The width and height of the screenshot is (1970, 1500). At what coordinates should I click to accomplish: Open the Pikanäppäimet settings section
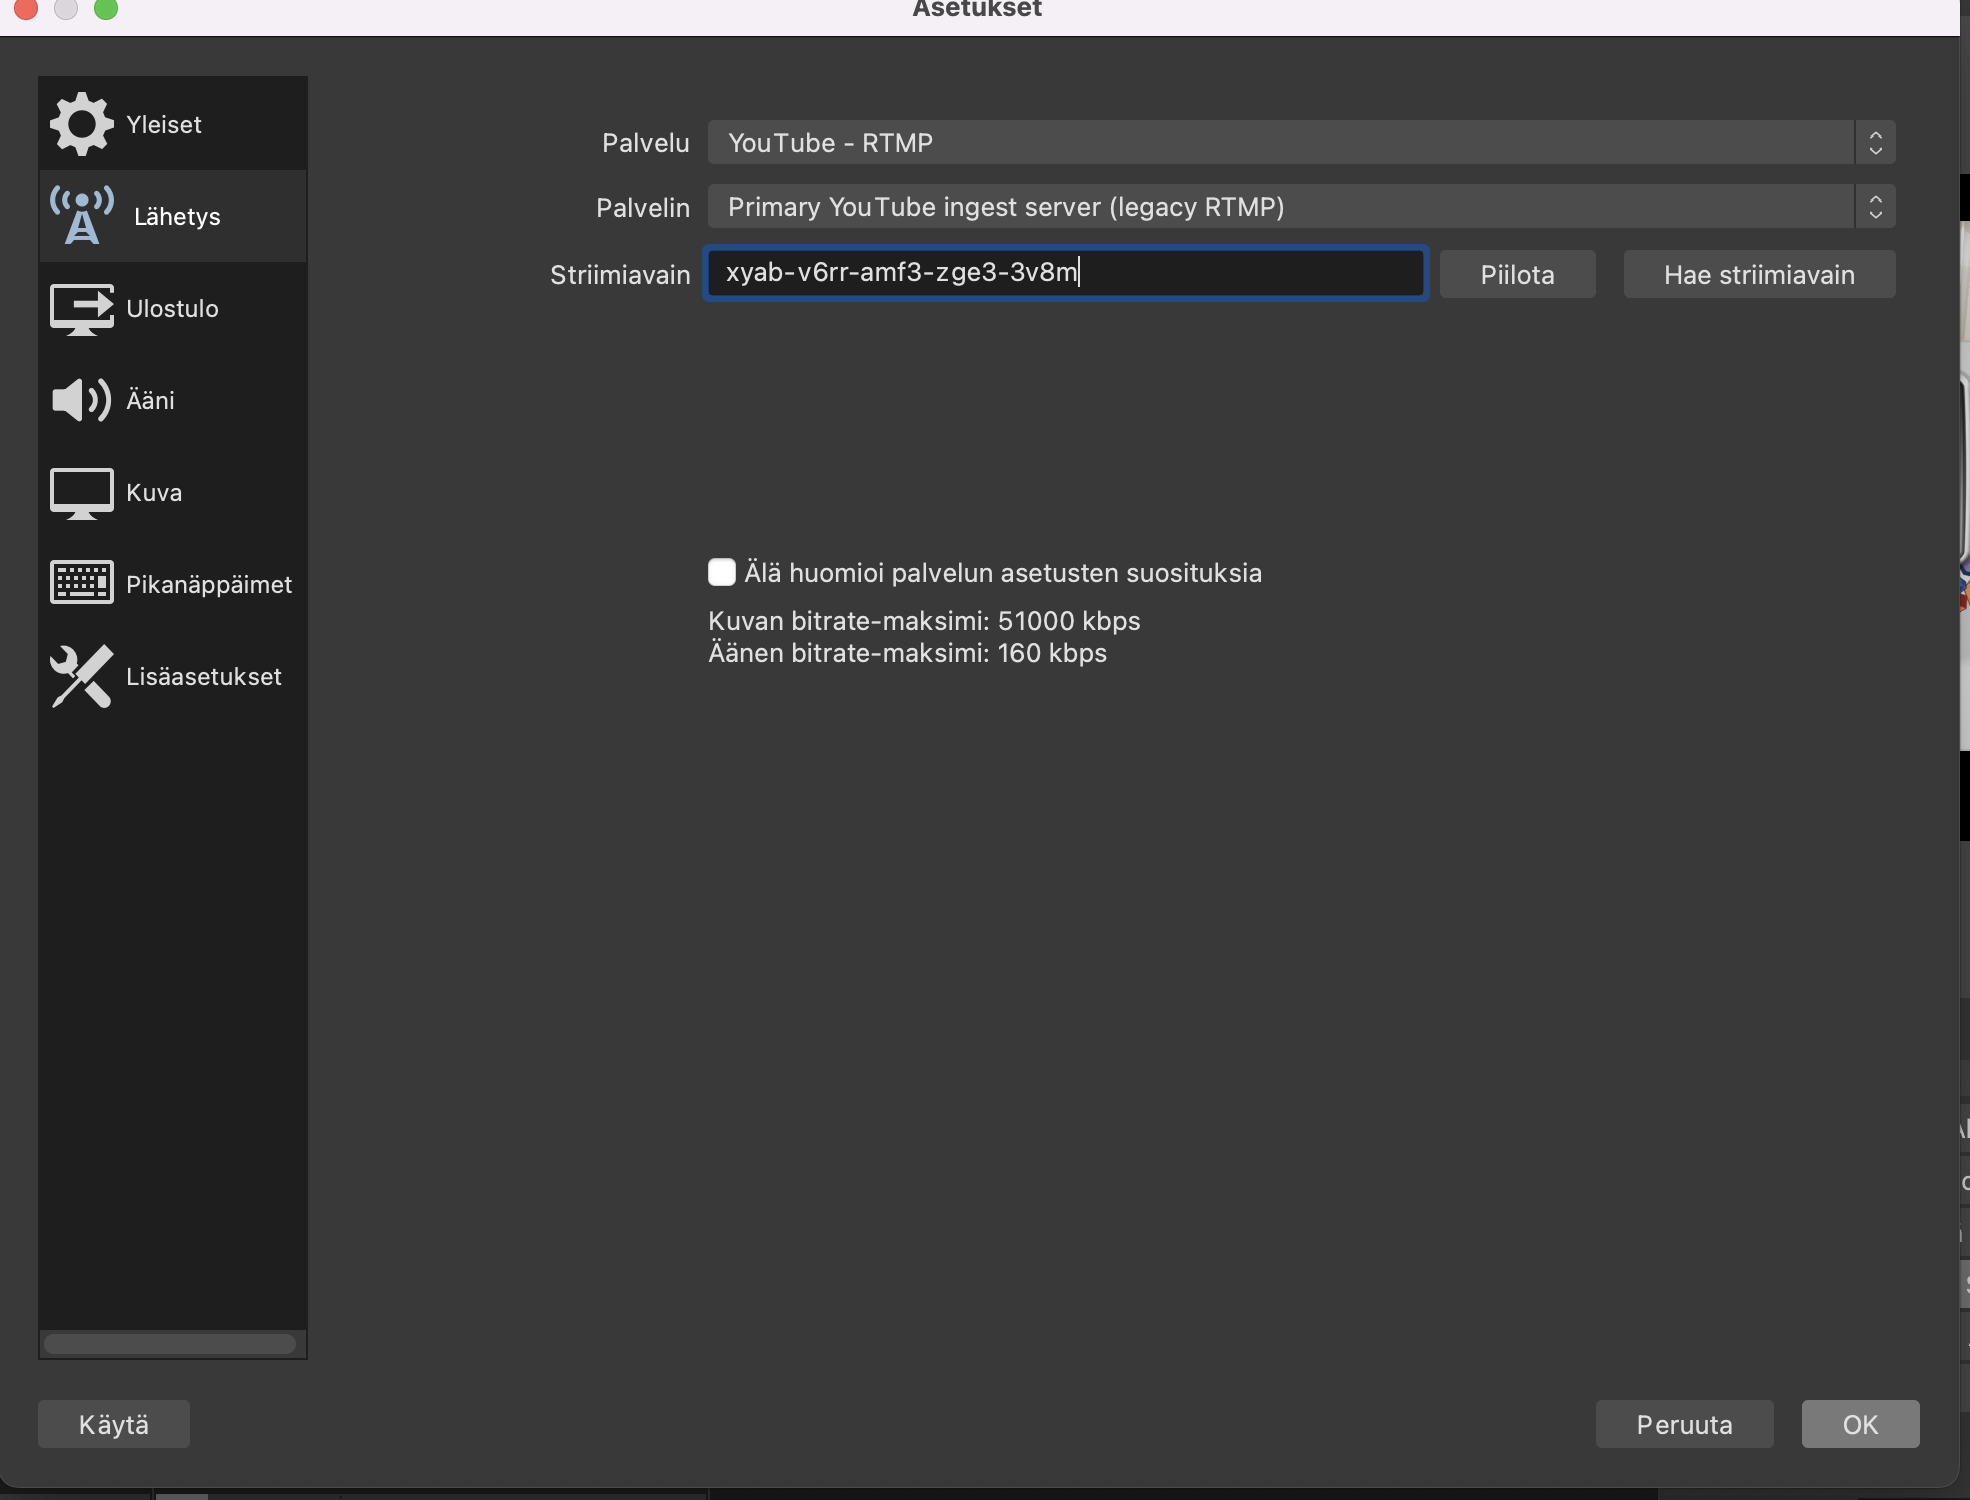click(x=208, y=584)
